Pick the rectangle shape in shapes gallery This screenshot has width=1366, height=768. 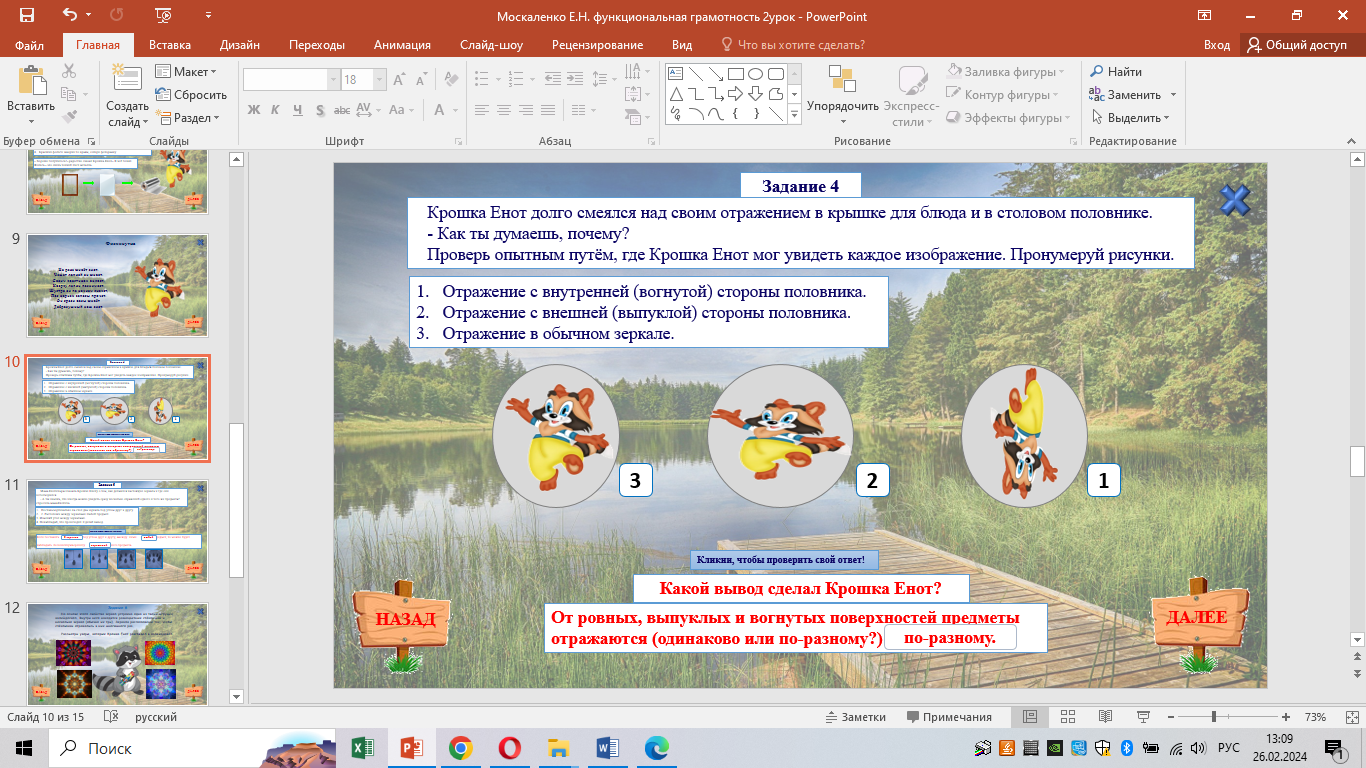click(x=735, y=73)
